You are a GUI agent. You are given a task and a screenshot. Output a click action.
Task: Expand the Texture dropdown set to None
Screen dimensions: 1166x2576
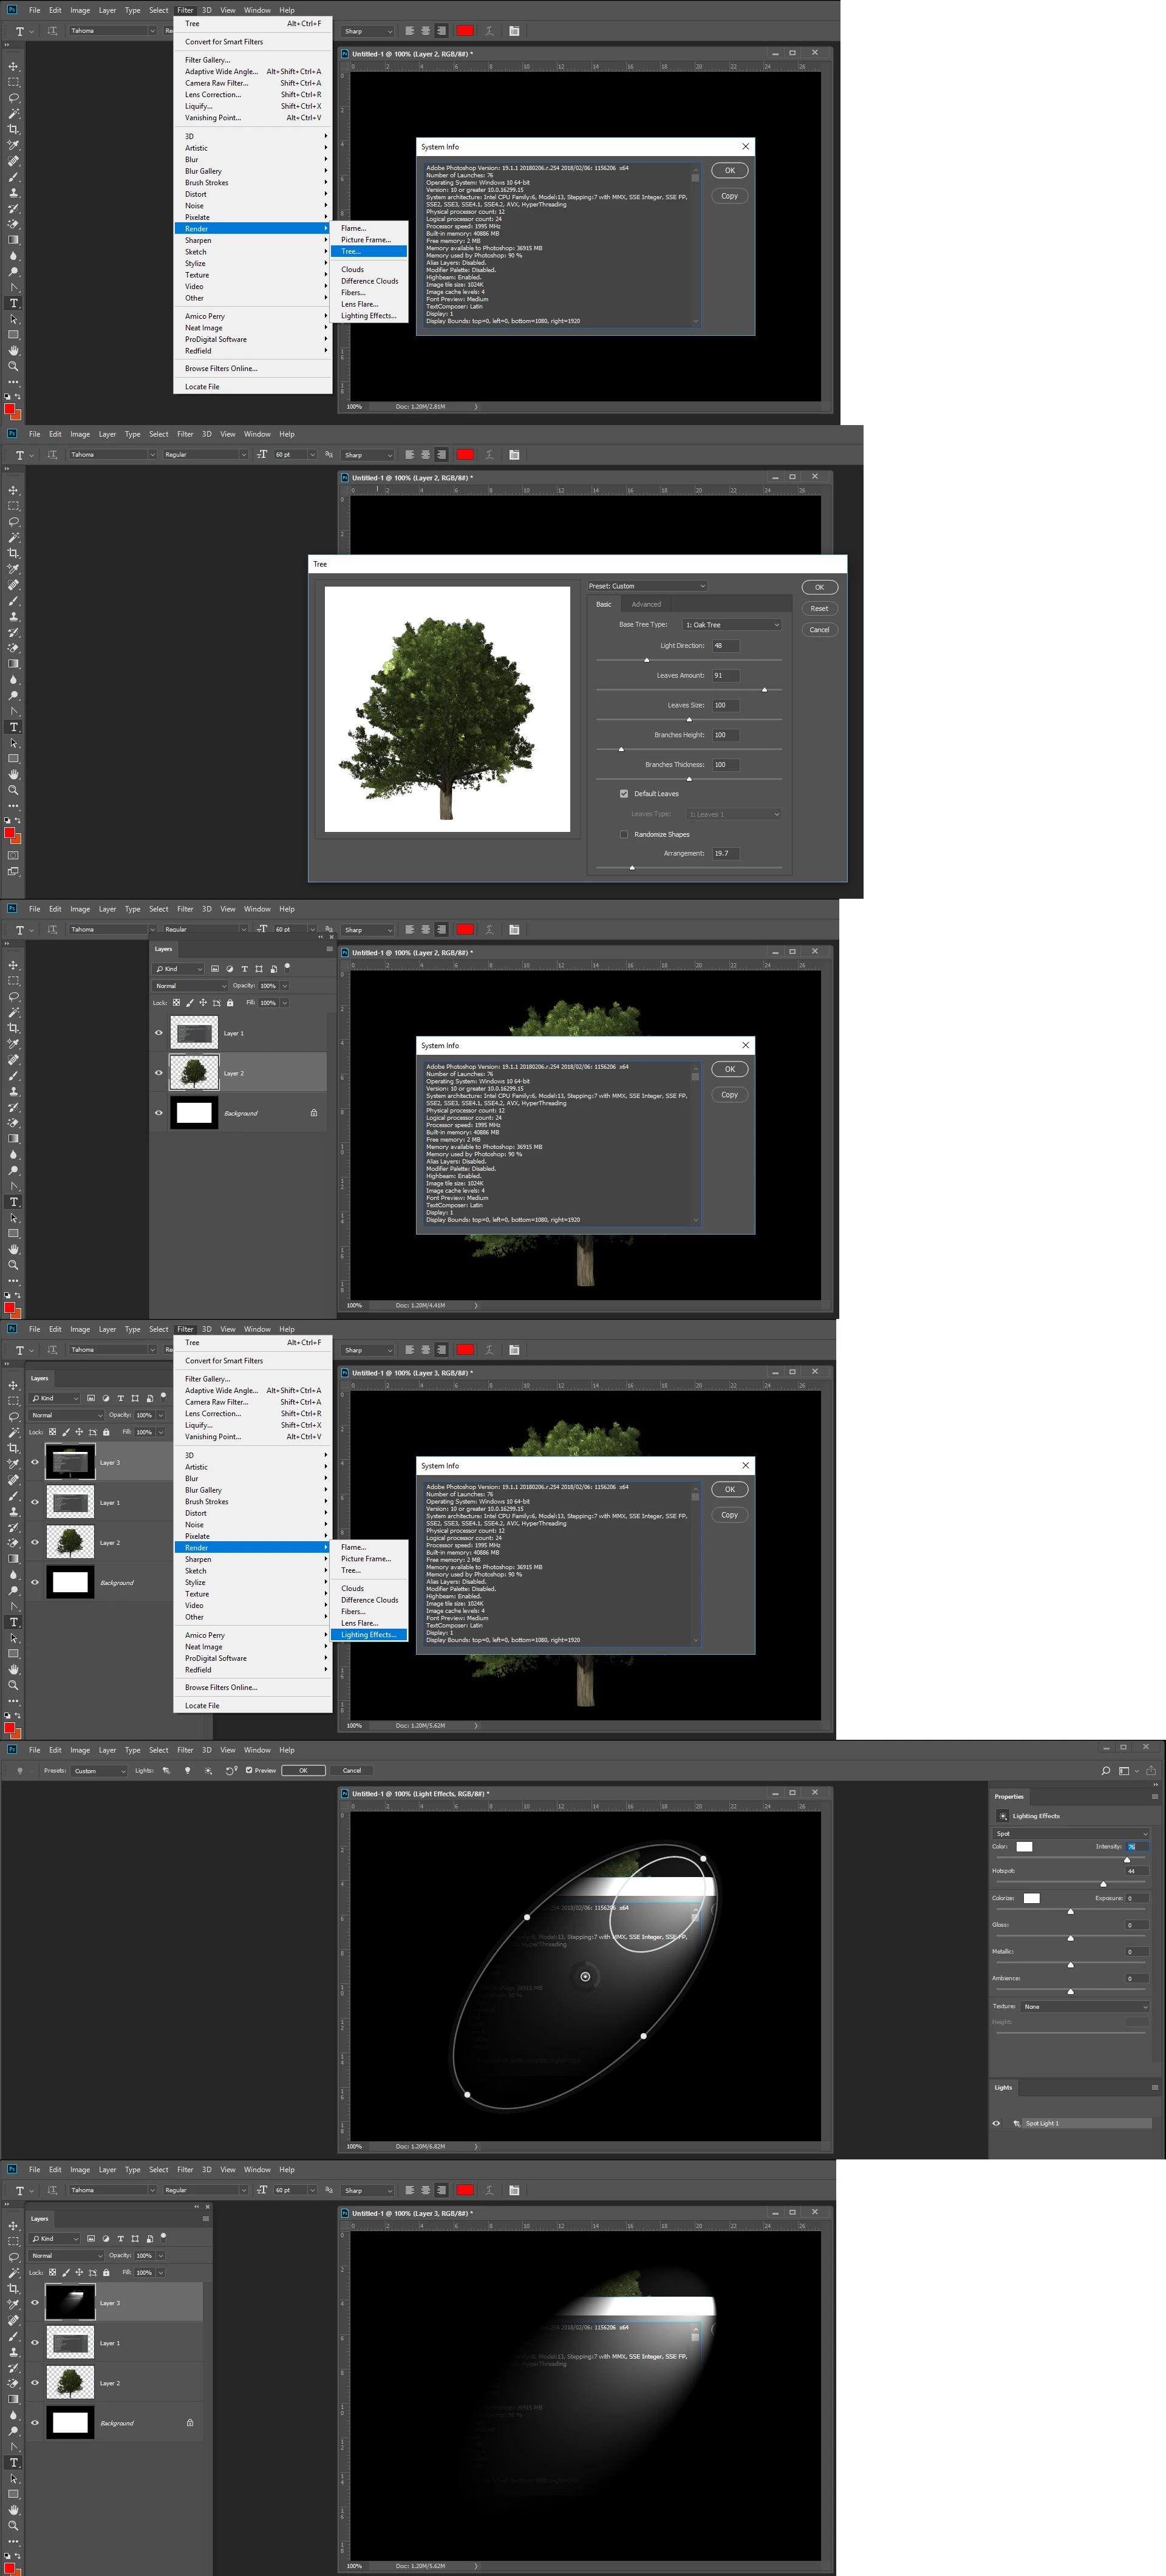pos(1084,2006)
